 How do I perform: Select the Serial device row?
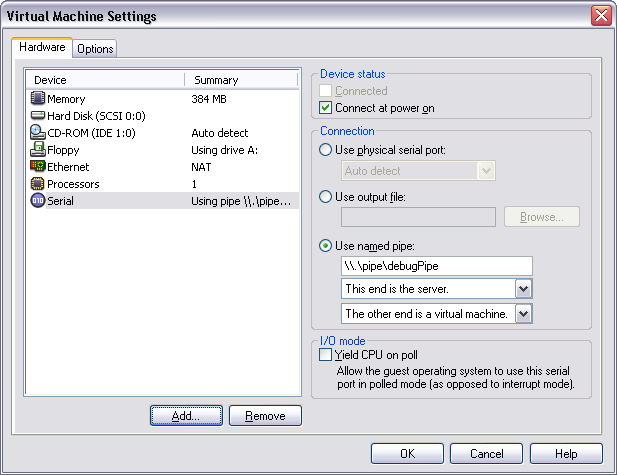click(x=163, y=201)
